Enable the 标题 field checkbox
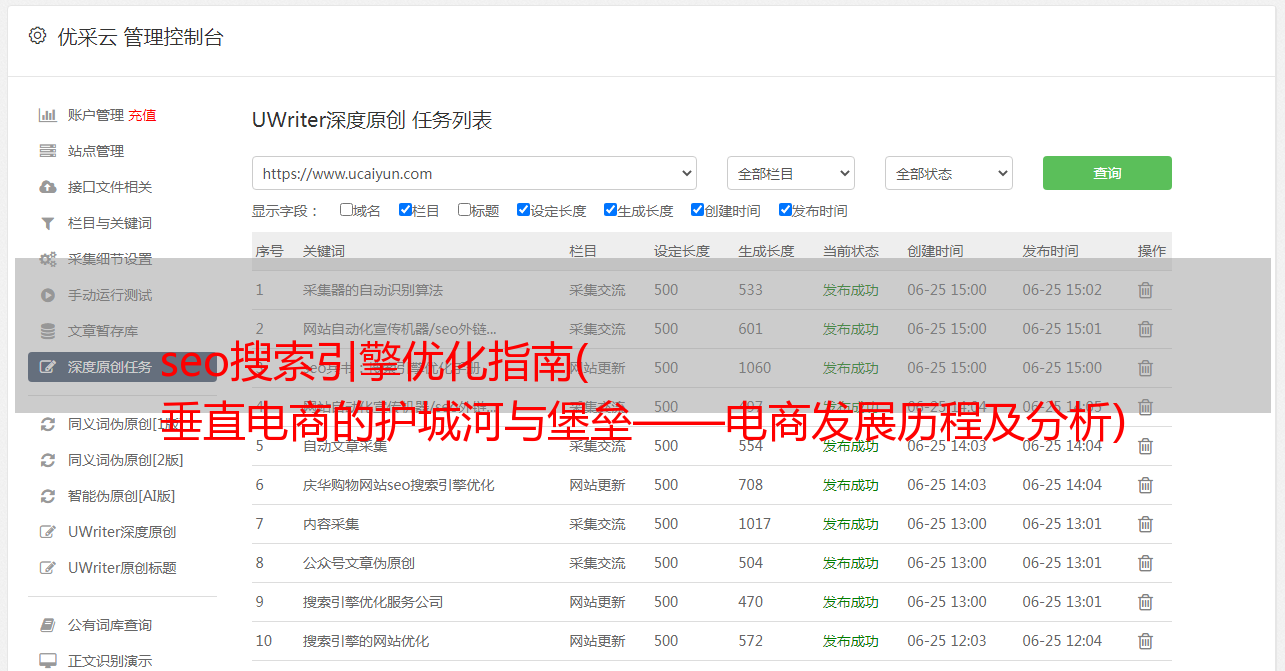1285x671 pixels. (464, 210)
